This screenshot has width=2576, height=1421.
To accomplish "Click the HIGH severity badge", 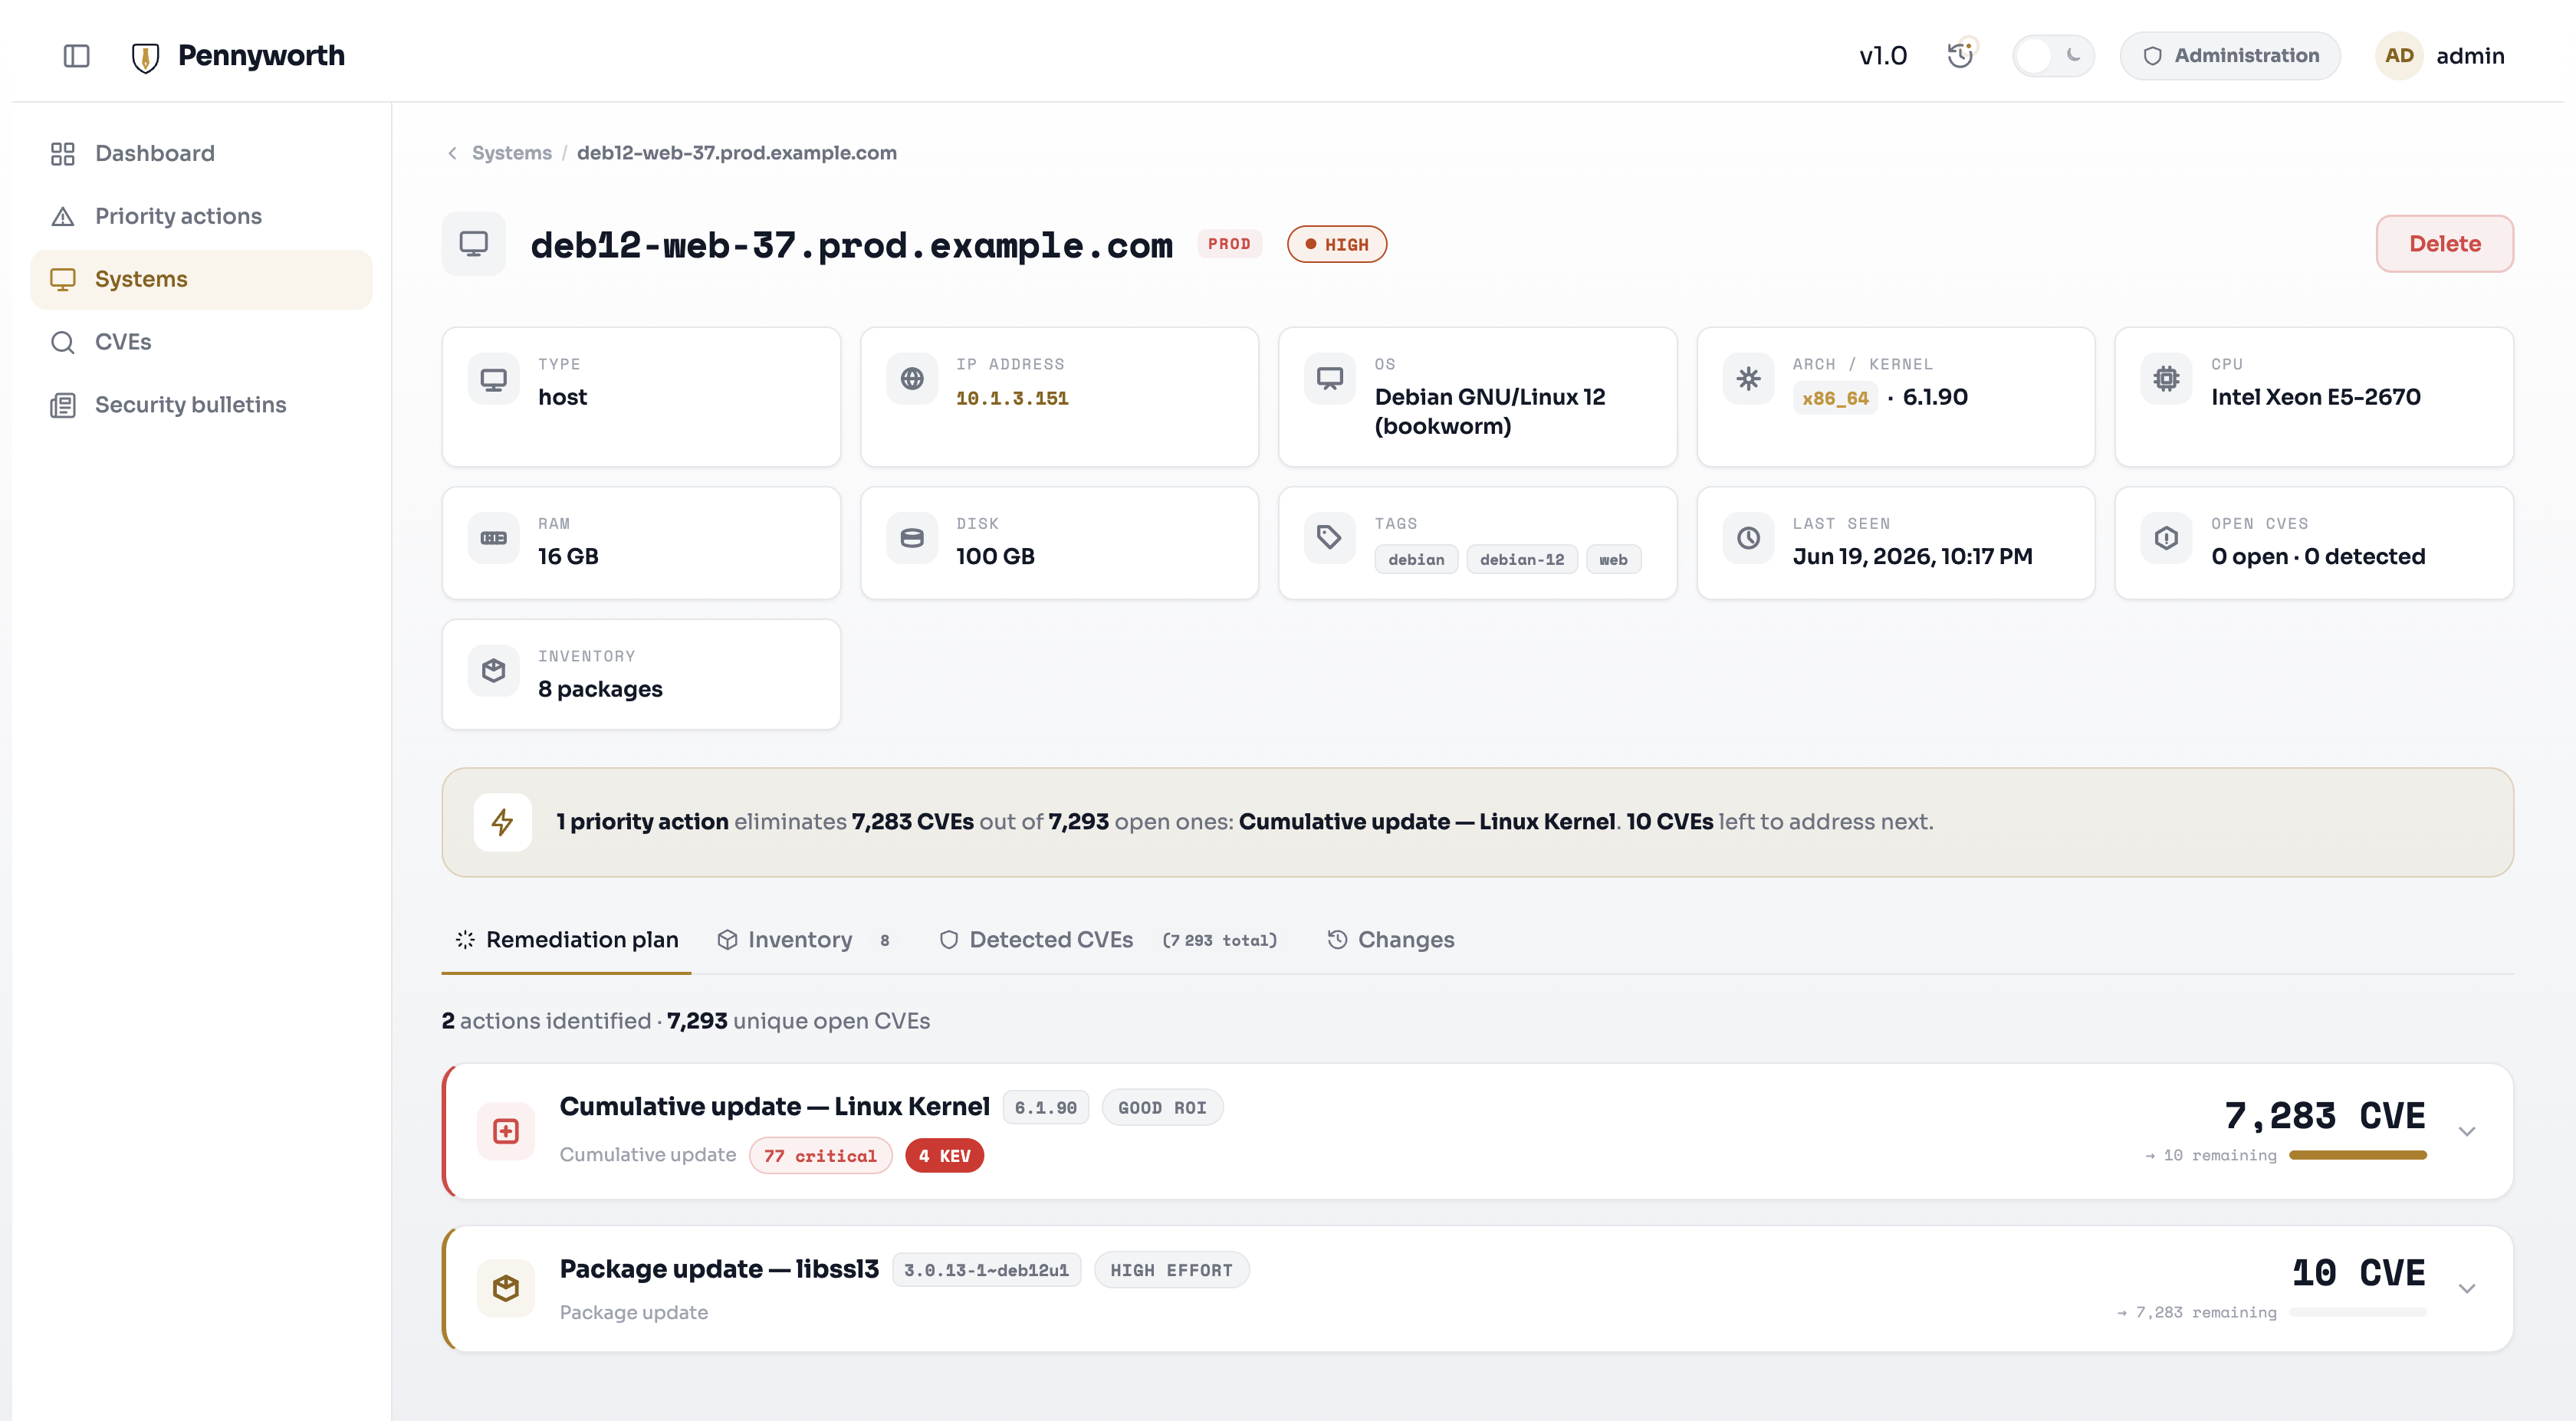I will [x=1336, y=244].
